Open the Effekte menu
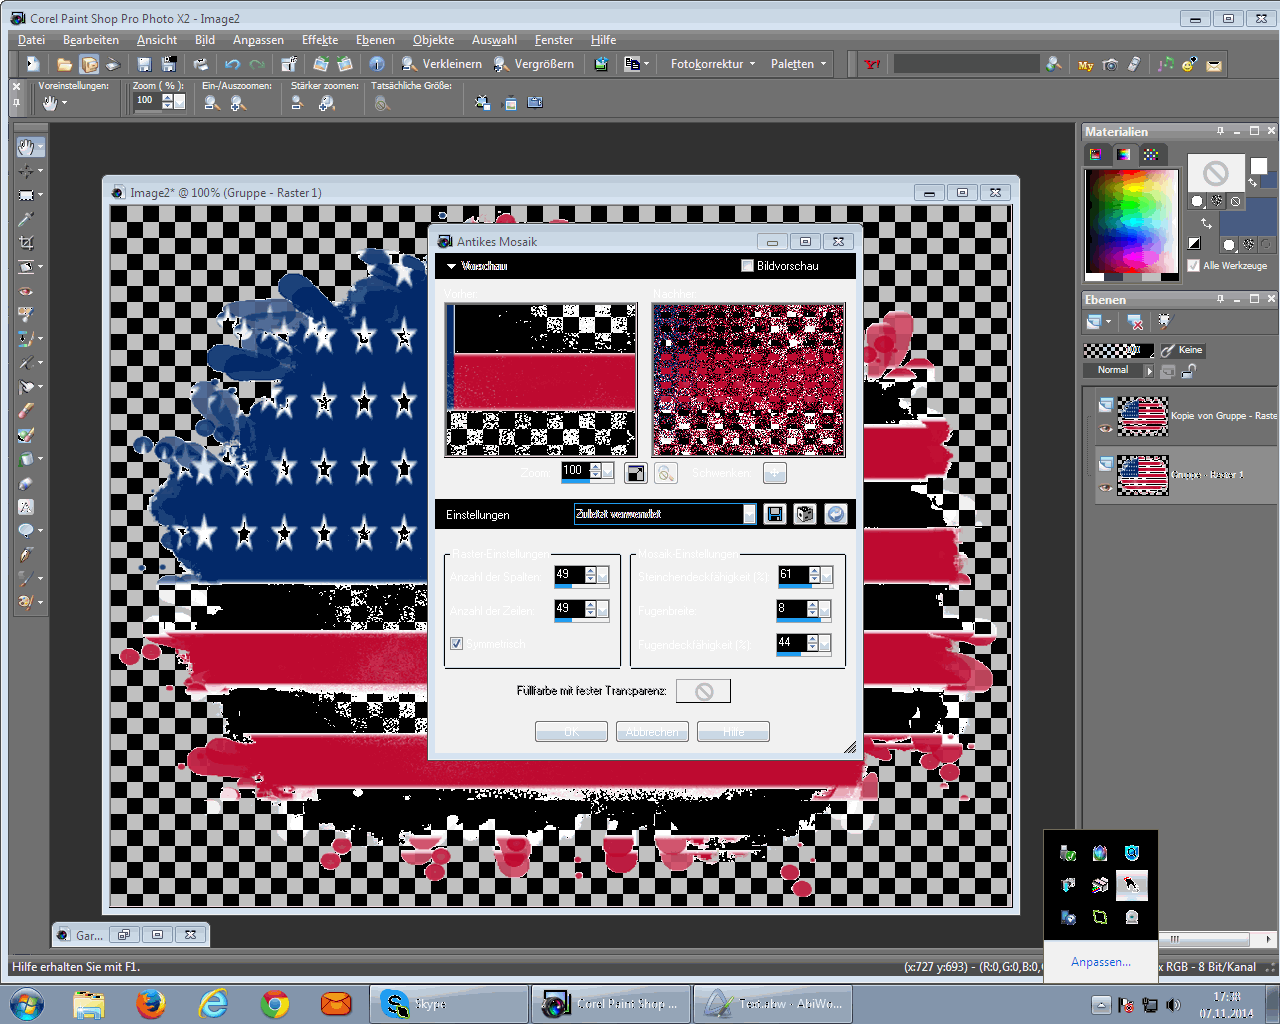 click(320, 40)
